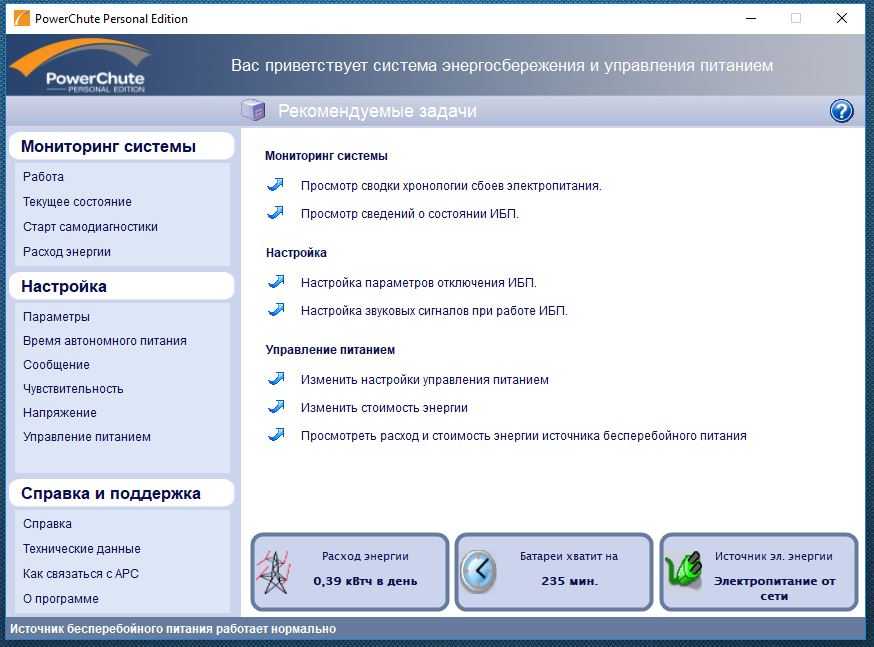Open Просмотреть расход и стоимость энергии link
The height and width of the screenshot is (647, 874).
523,436
